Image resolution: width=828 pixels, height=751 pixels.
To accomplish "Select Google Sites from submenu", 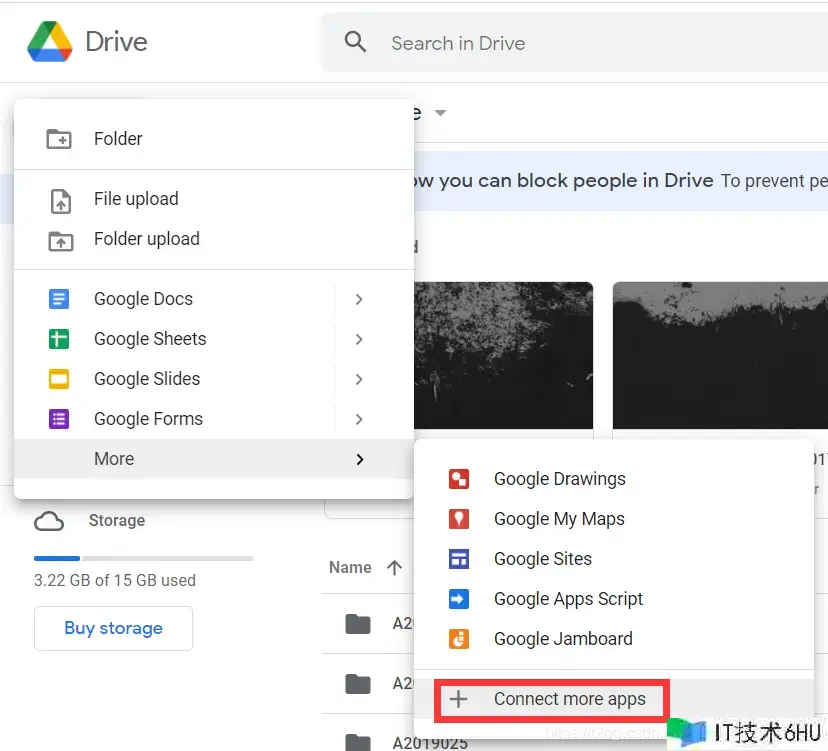I will (x=614, y=559).
